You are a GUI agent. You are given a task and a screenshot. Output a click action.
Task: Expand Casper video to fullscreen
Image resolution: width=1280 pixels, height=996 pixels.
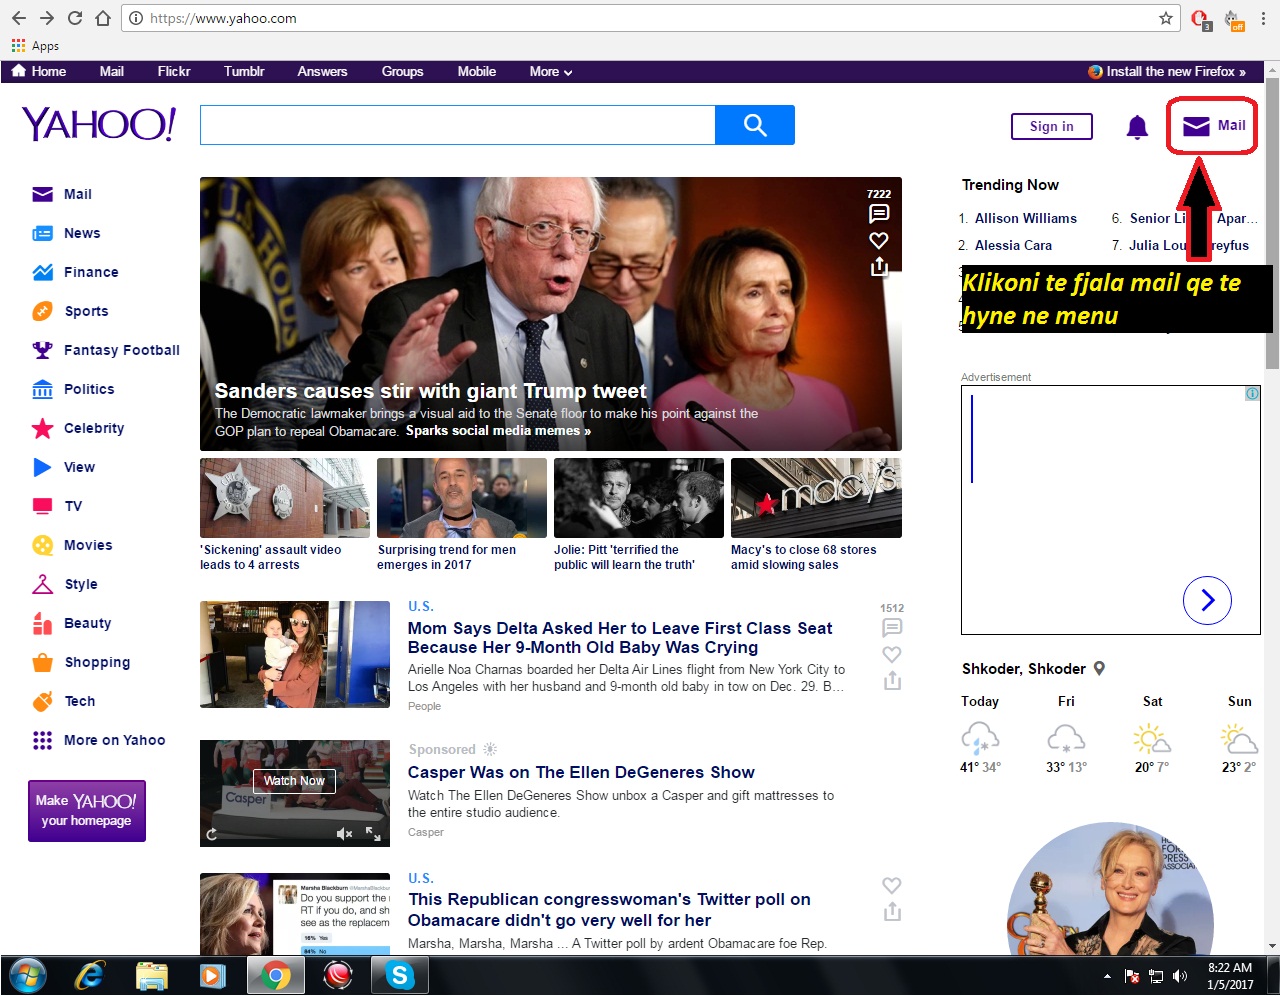[x=373, y=833]
